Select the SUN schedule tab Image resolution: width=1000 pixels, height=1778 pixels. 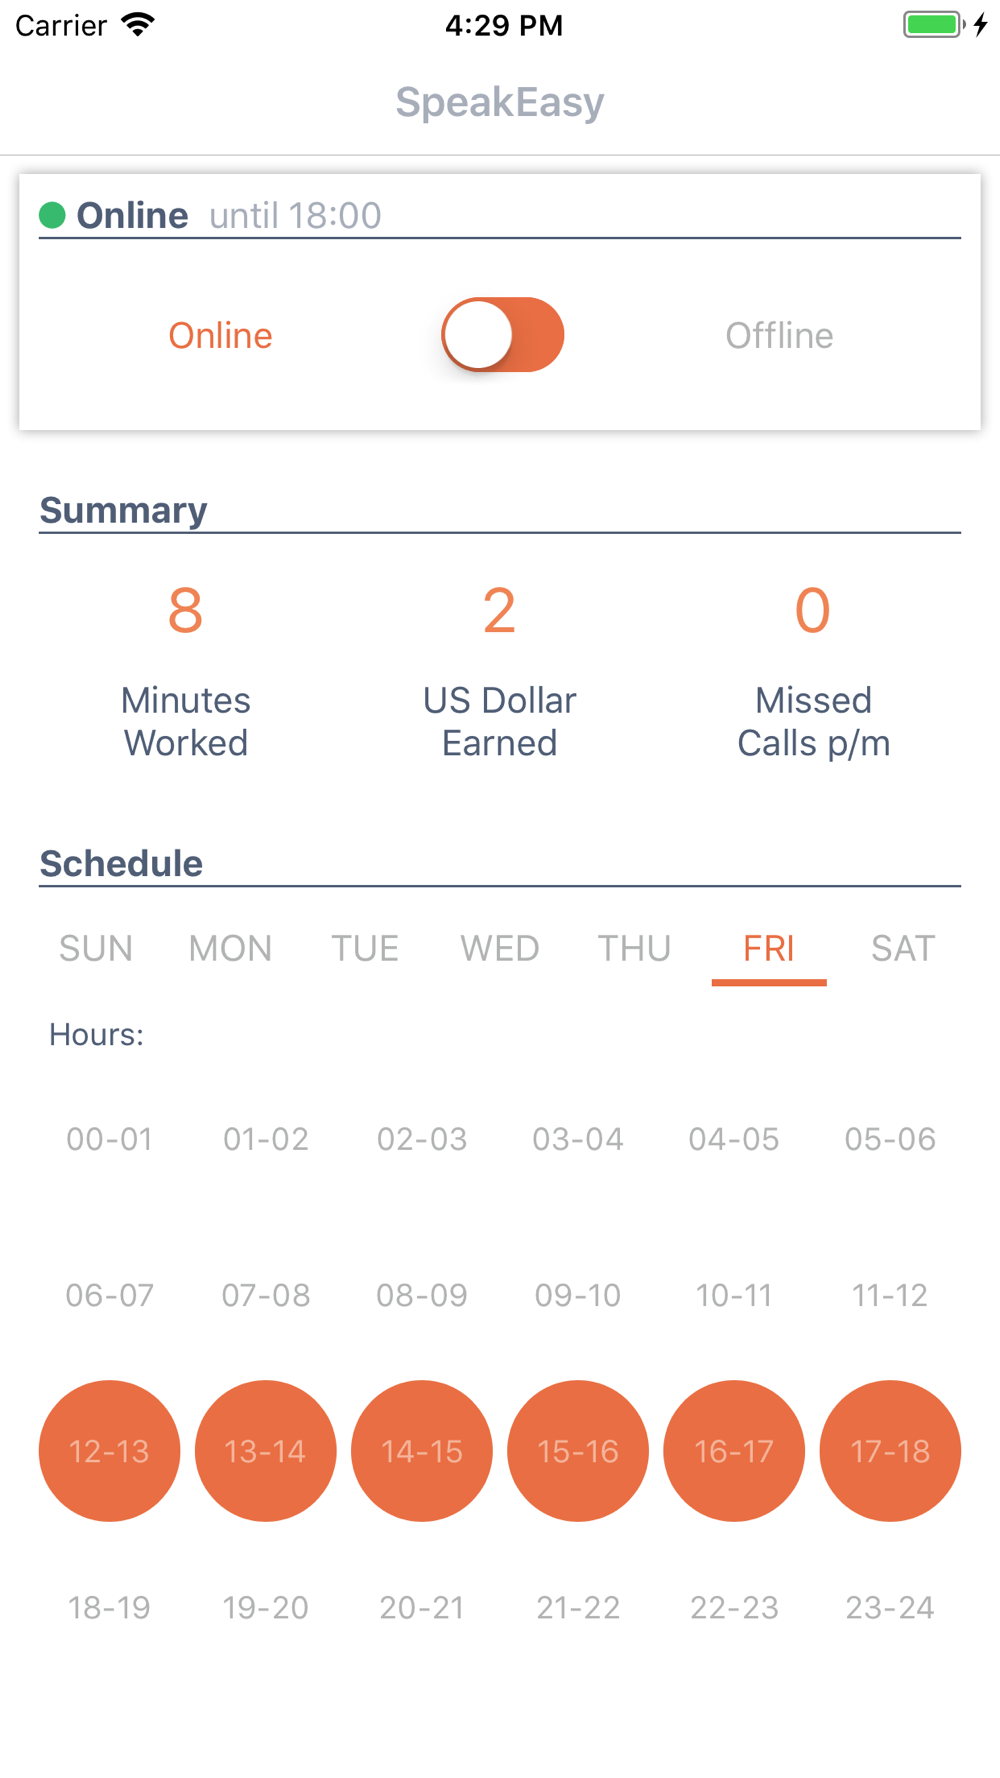point(96,948)
